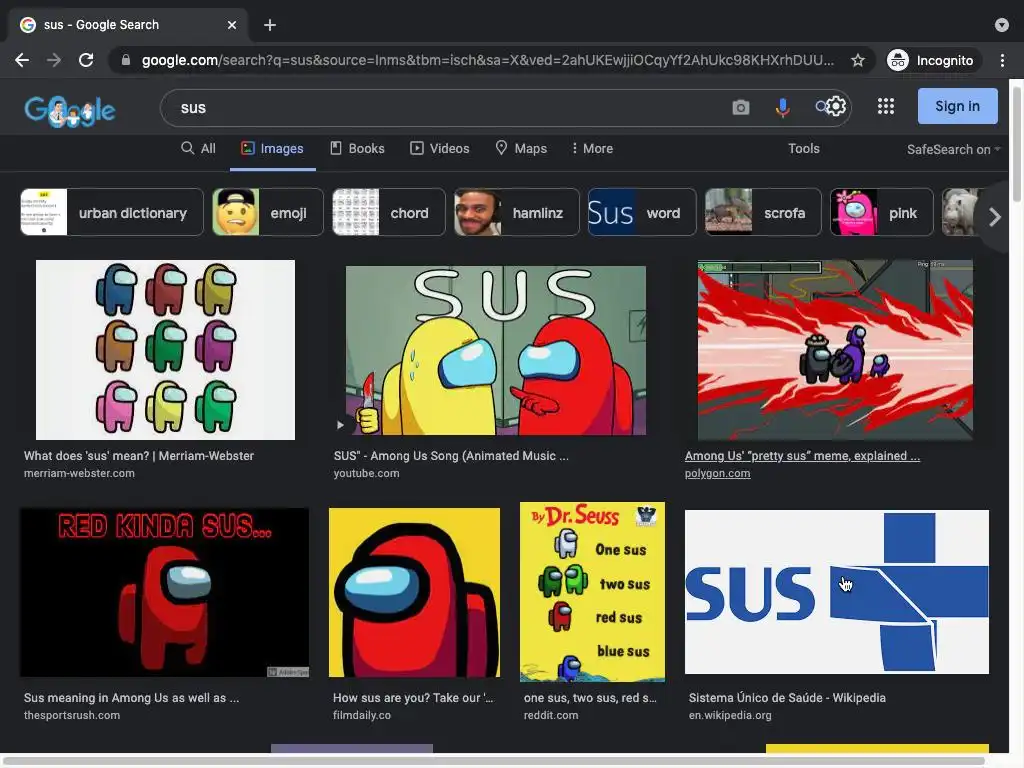Screen dimensions: 1024x768
Task: Switch to the All results tab
Action: point(199,148)
